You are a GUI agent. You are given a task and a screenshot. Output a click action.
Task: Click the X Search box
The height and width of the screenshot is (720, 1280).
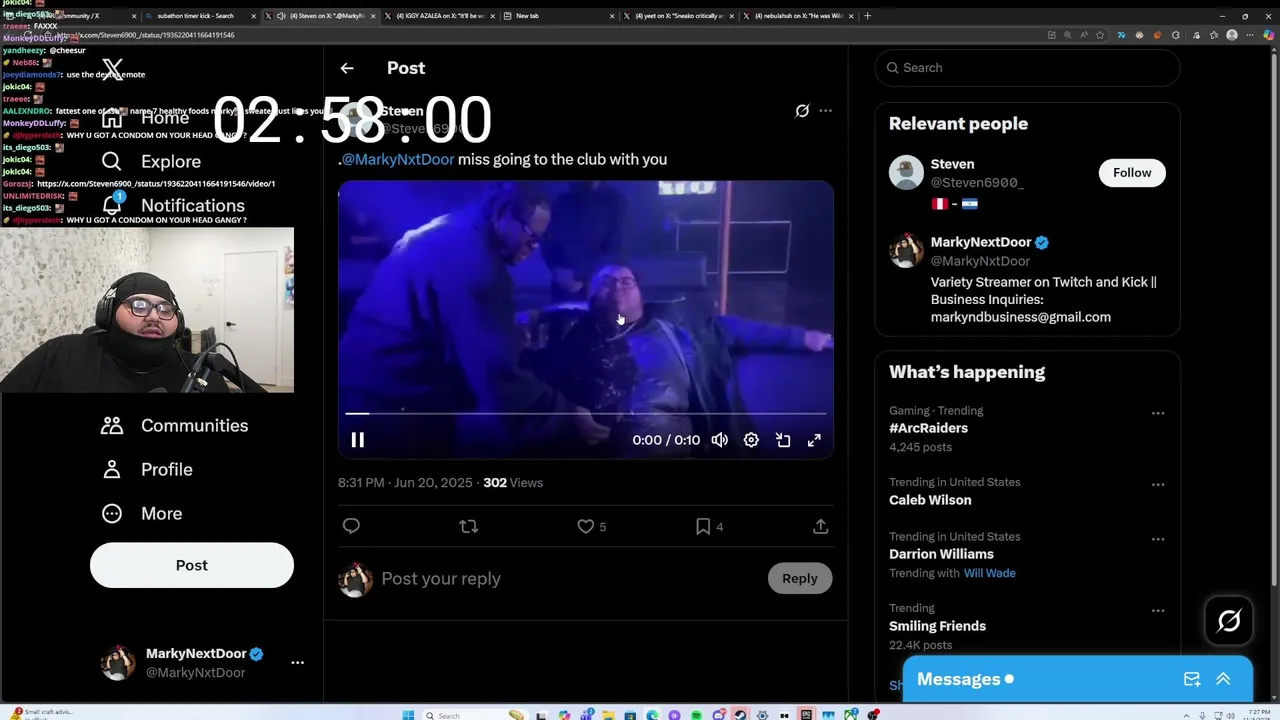(1027, 68)
